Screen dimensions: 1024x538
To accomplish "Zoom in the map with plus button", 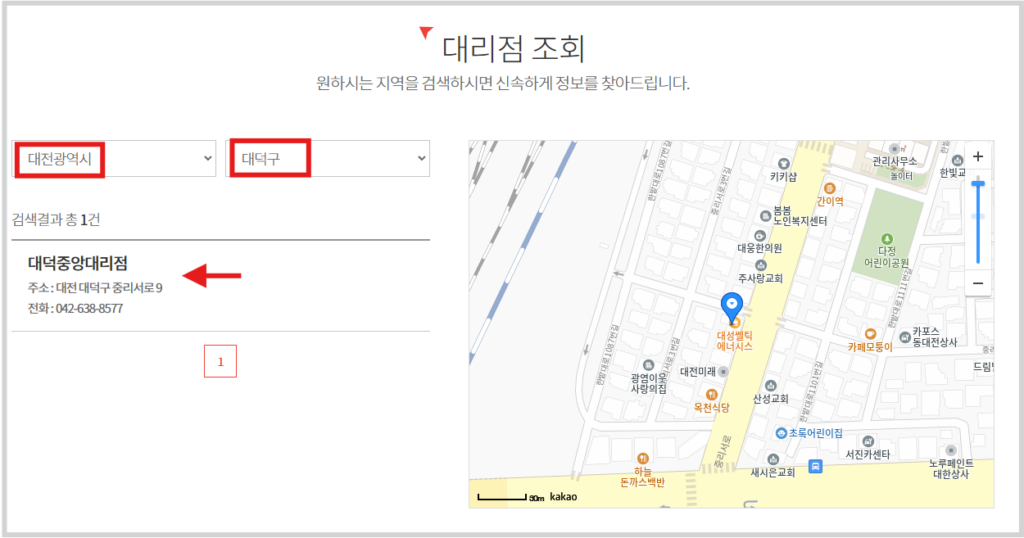I will point(978,157).
